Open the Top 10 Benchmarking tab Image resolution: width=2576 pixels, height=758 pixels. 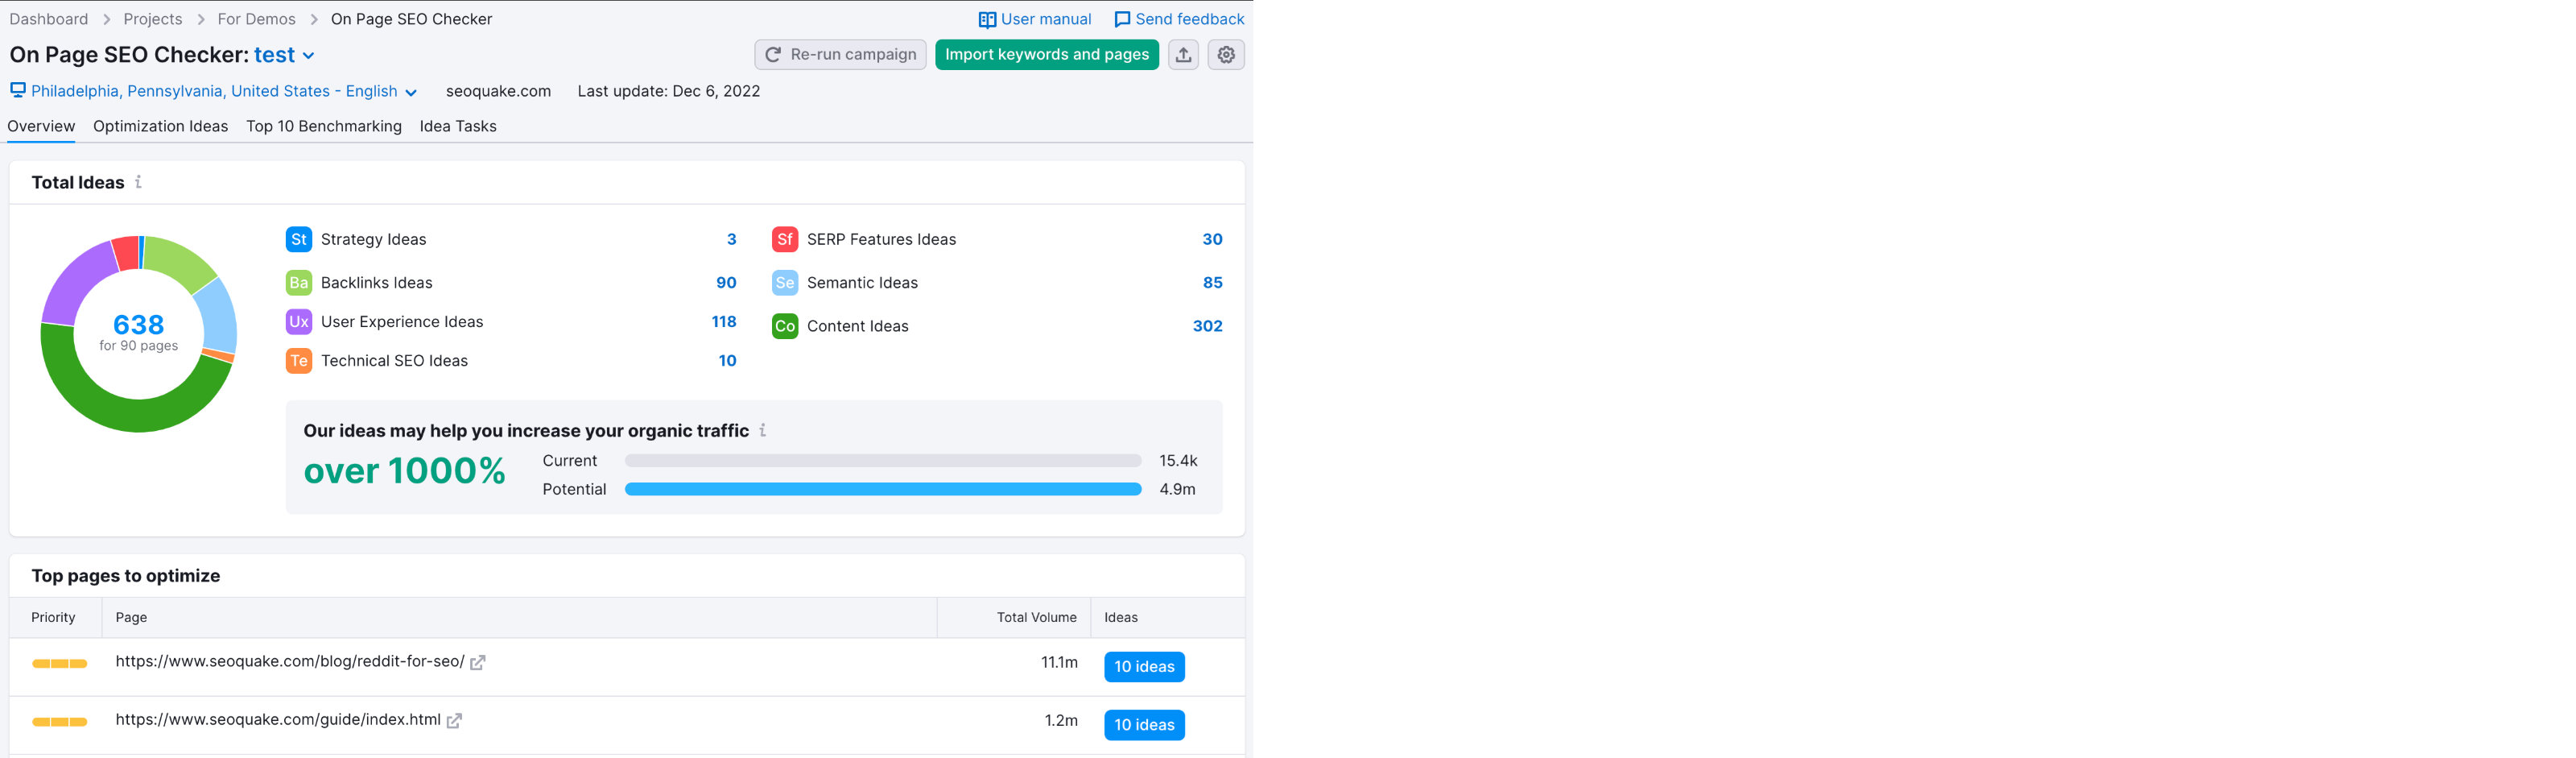324,126
